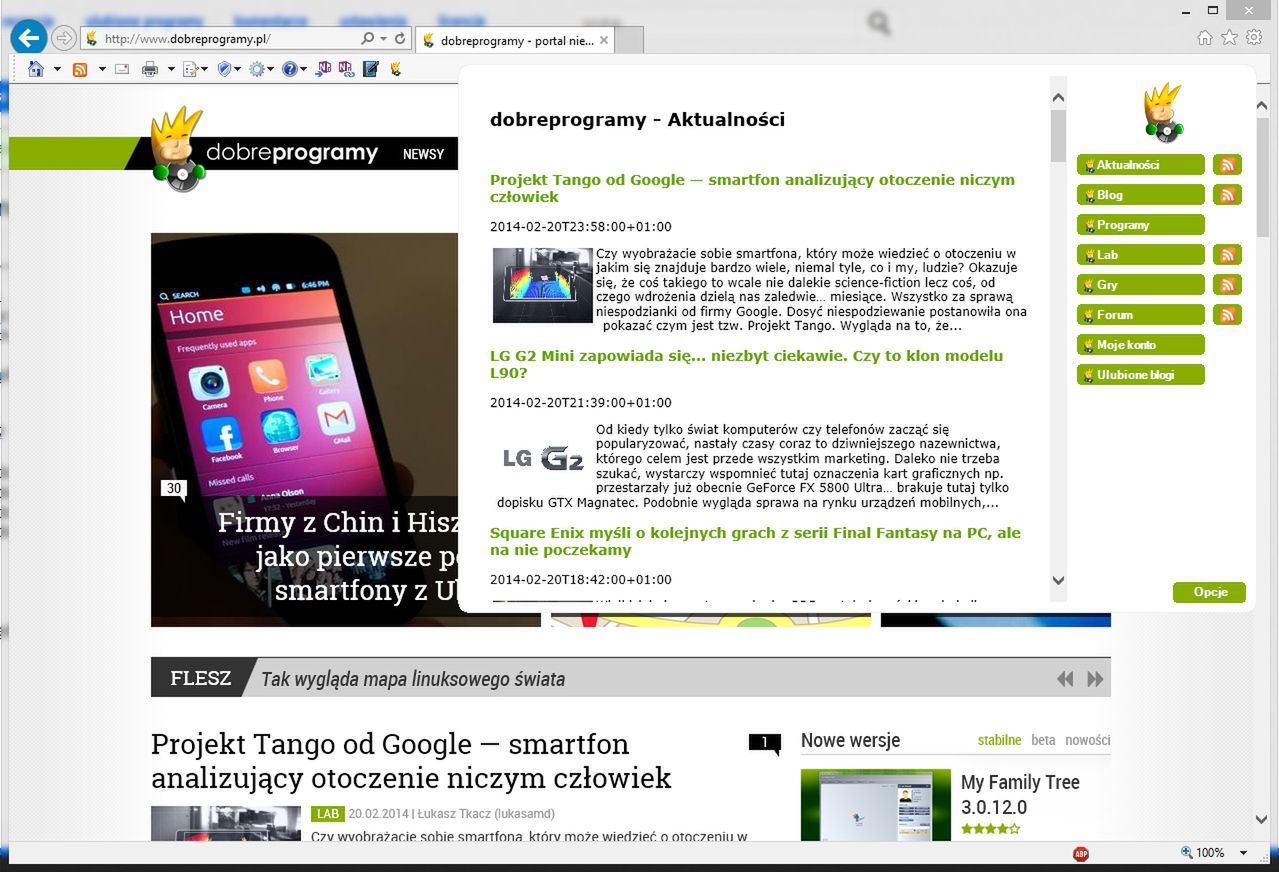Screen dimensions: 1279x872
Task: Click the Projekt Tango thumbnail in popup
Action: pyautogui.click(x=543, y=285)
